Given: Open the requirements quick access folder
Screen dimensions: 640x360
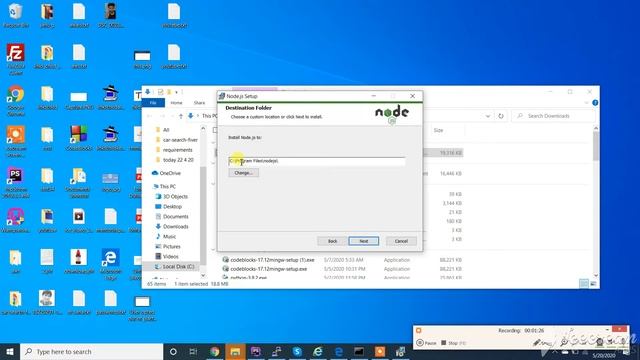Looking at the screenshot, I should [174, 150].
